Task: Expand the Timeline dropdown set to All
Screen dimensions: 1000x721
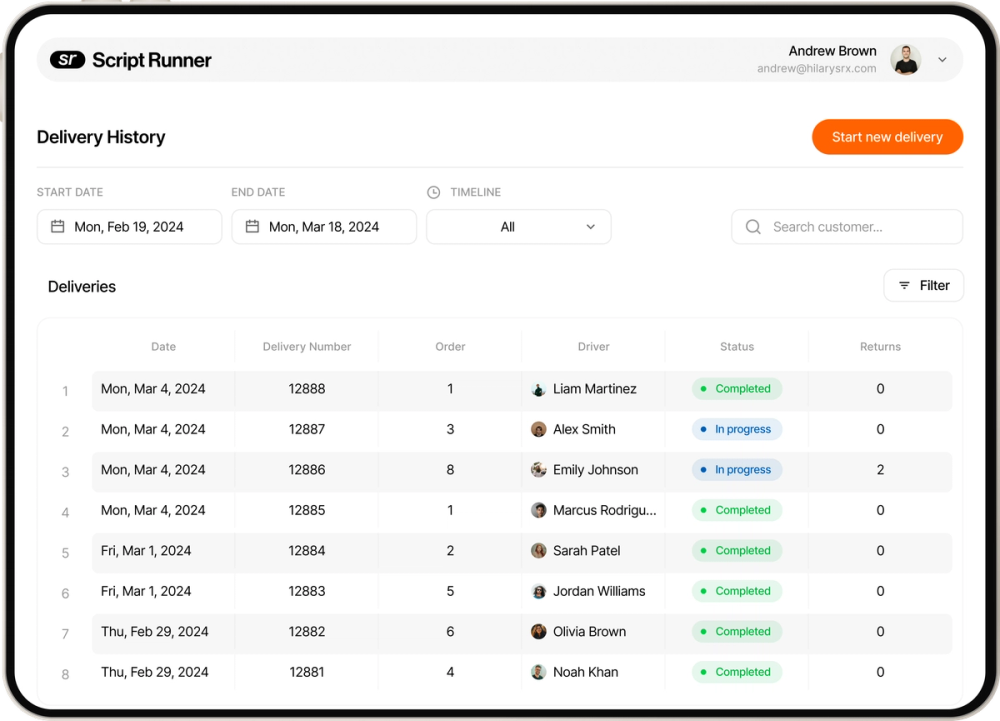Action: click(x=518, y=227)
